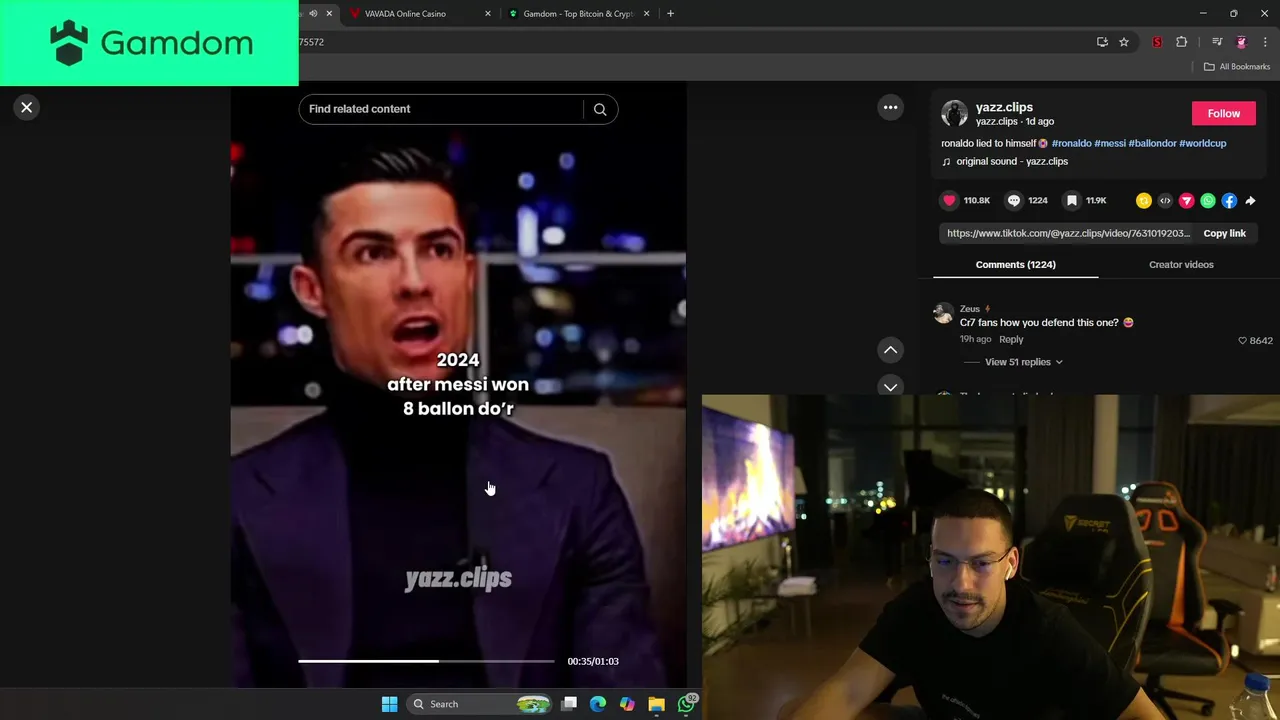
Task: Open Copilot from taskbar
Action: 627,704
